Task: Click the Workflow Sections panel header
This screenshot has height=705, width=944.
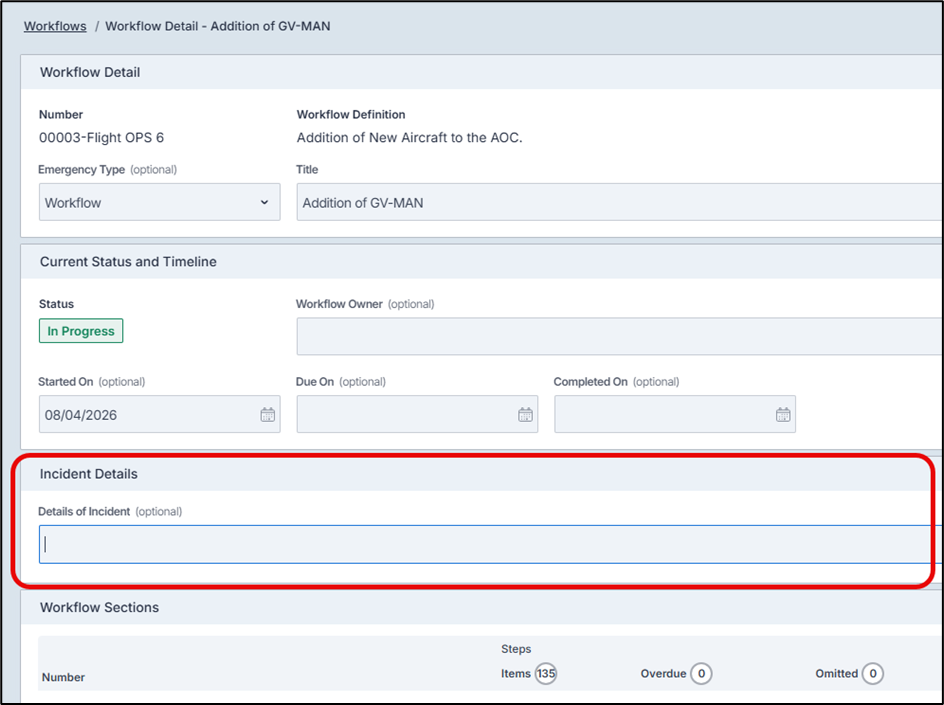Action: [99, 608]
